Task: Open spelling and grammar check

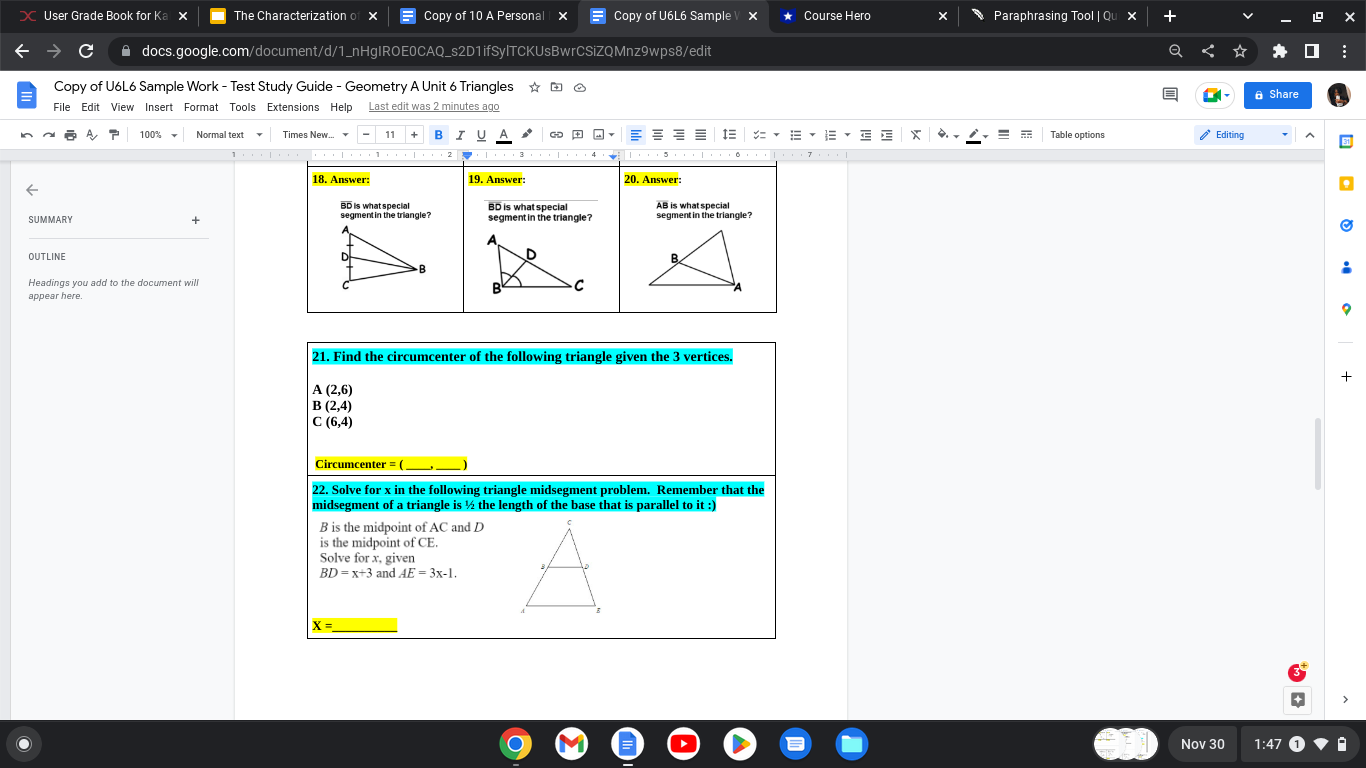Action: coord(91,134)
